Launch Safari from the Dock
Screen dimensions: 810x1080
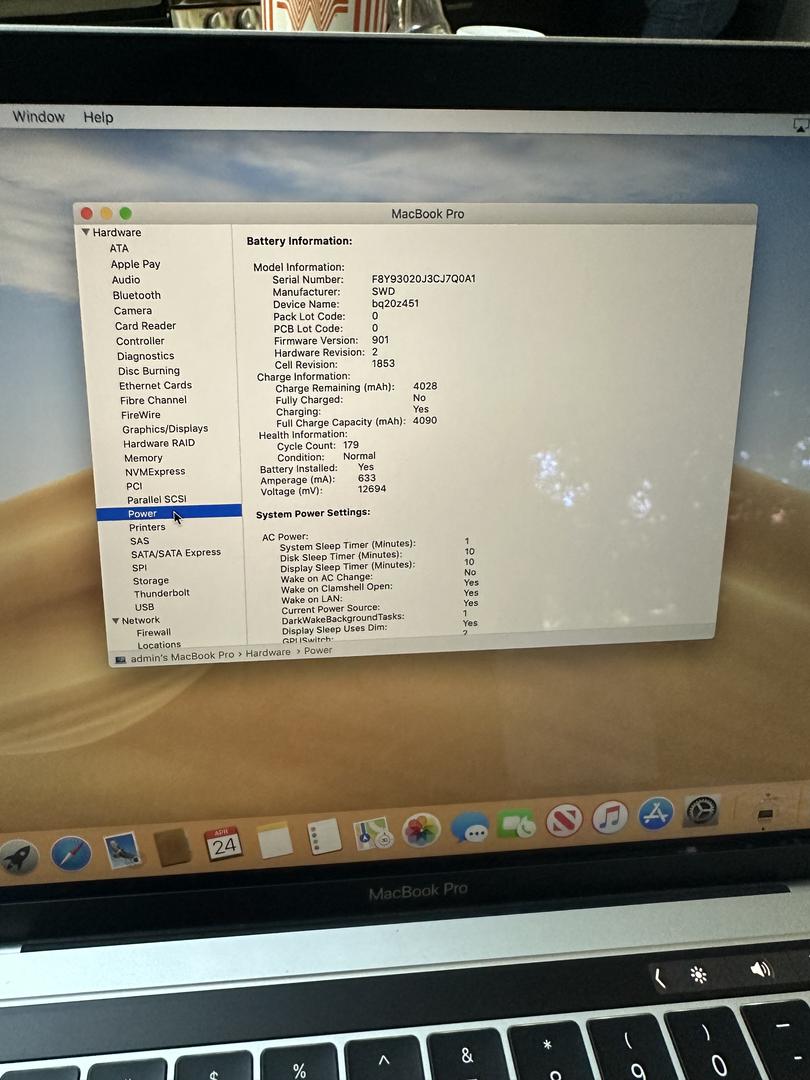click(70, 853)
